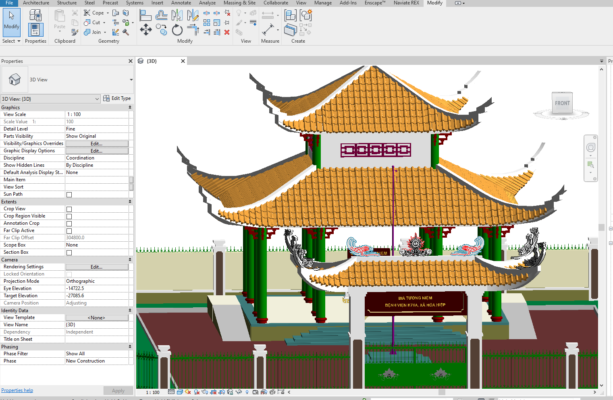Collapse the Graphics properties section
Viewport: 613px width, 400px height.
pyautogui.click(x=129, y=107)
